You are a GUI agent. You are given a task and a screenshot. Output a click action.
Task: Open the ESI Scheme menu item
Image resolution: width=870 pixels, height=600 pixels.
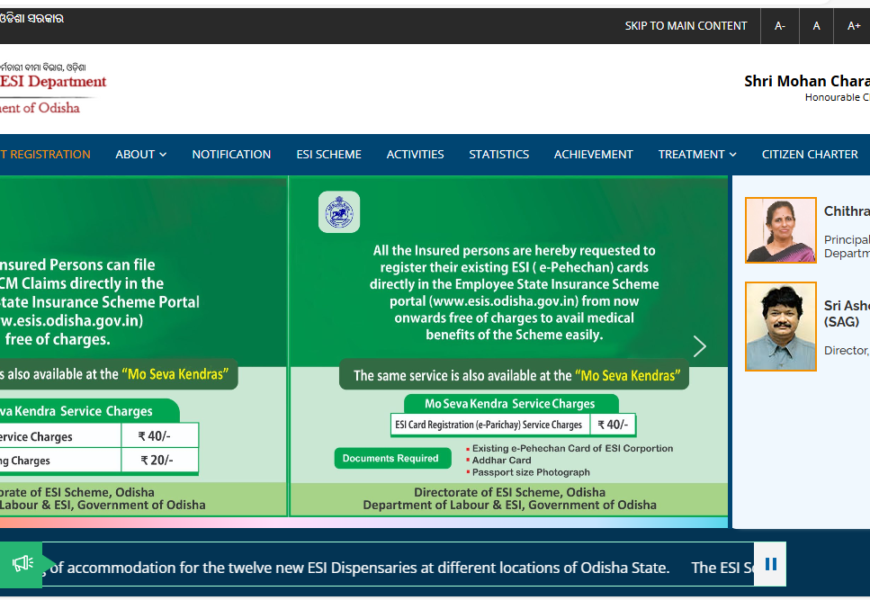click(x=328, y=154)
